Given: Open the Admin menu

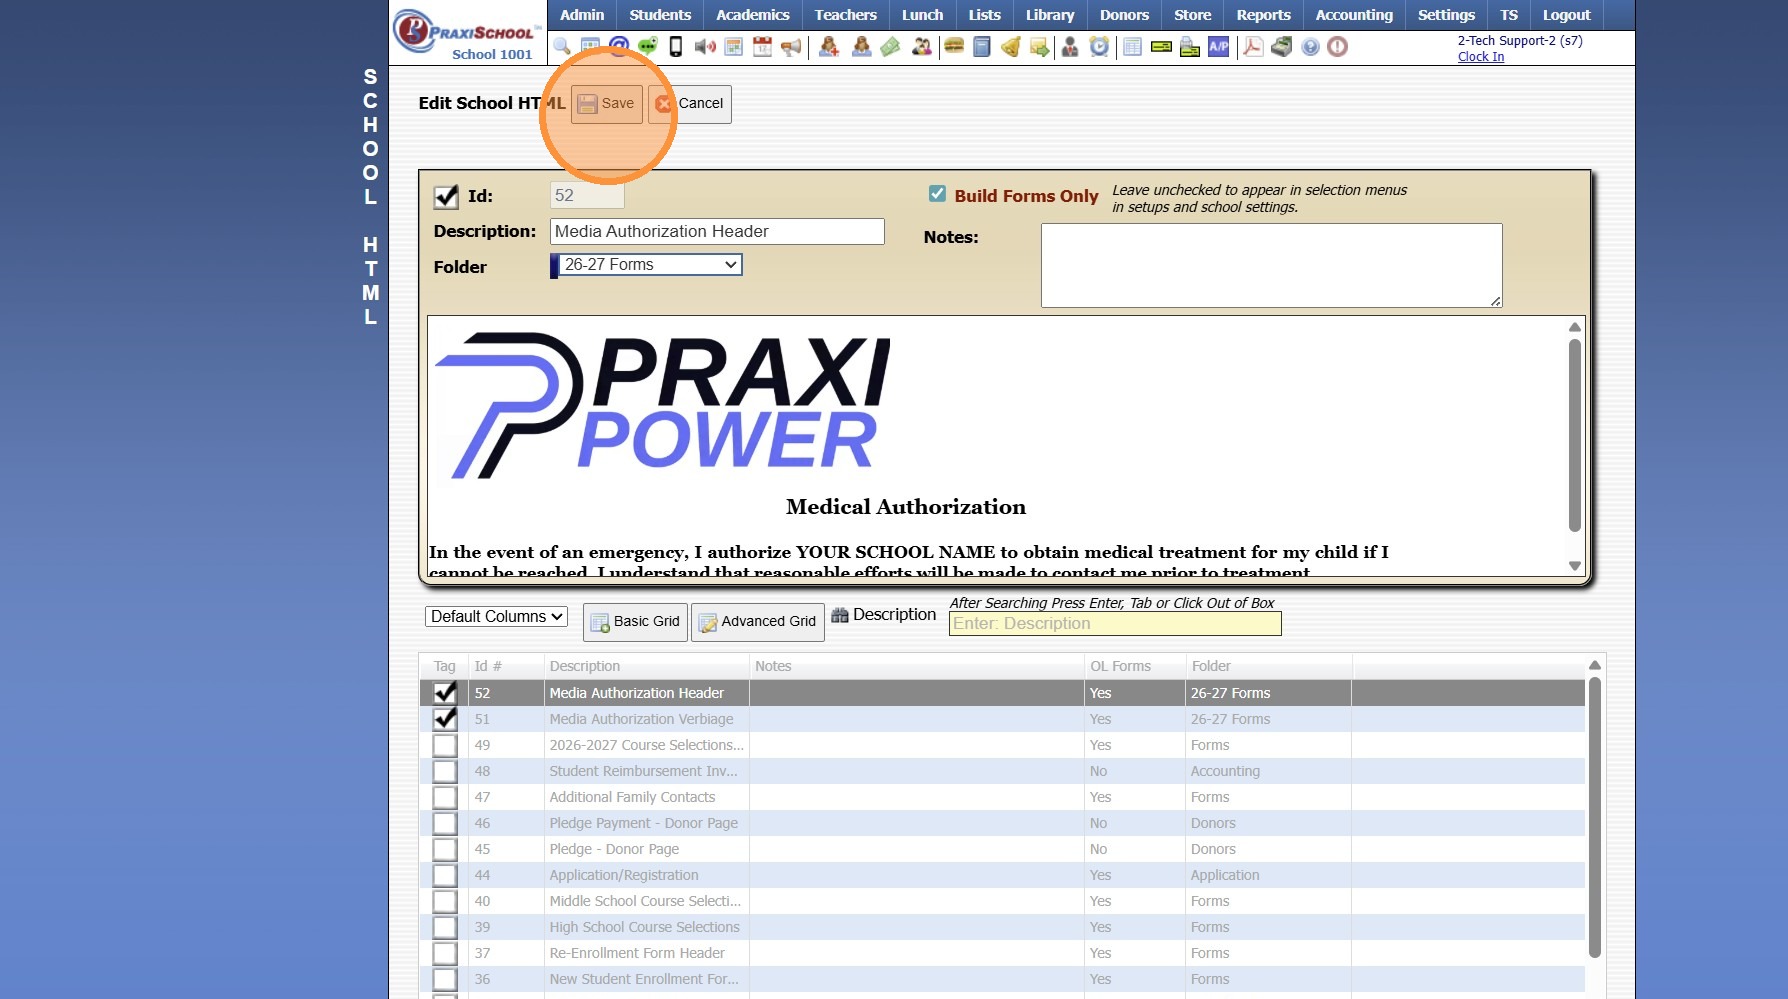Looking at the screenshot, I should pyautogui.click(x=582, y=15).
